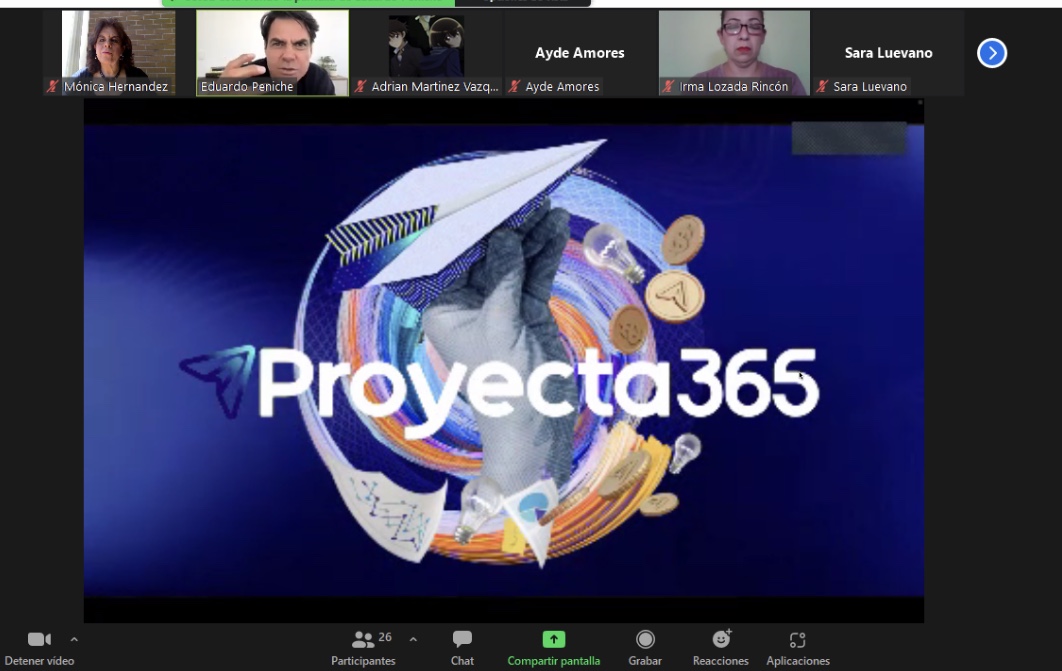Click the Compartir pantalla label
The width and height of the screenshot is (1062, 671).
click(x=553, y=661)
